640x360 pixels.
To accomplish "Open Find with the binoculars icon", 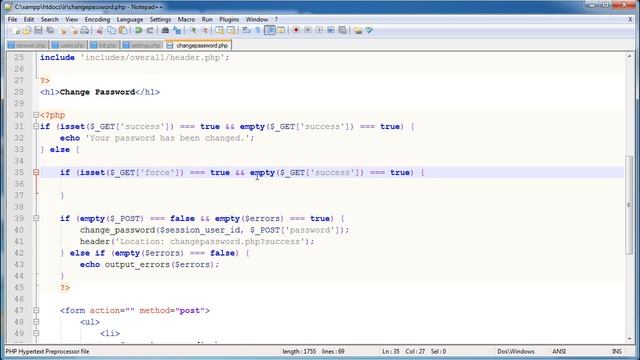I will 165,30.
